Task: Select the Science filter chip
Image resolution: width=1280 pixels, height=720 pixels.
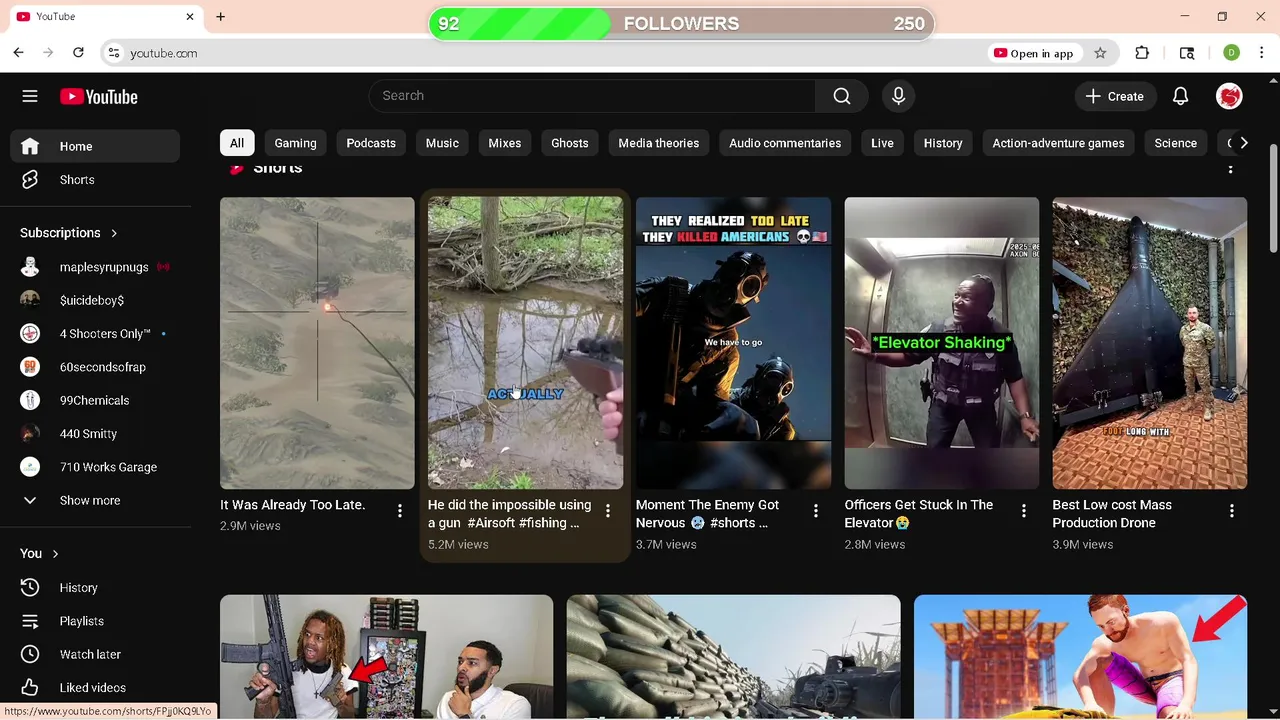Action: point(1175,143)
